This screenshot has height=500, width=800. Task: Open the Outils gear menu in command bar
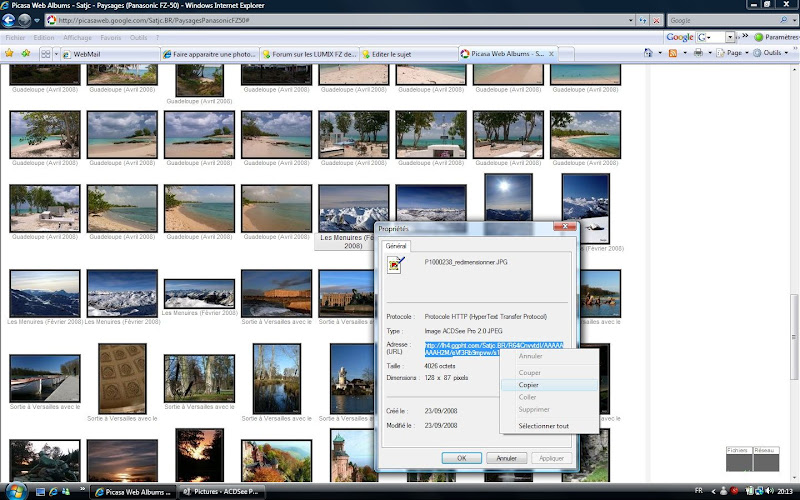[x=771, y=53]
